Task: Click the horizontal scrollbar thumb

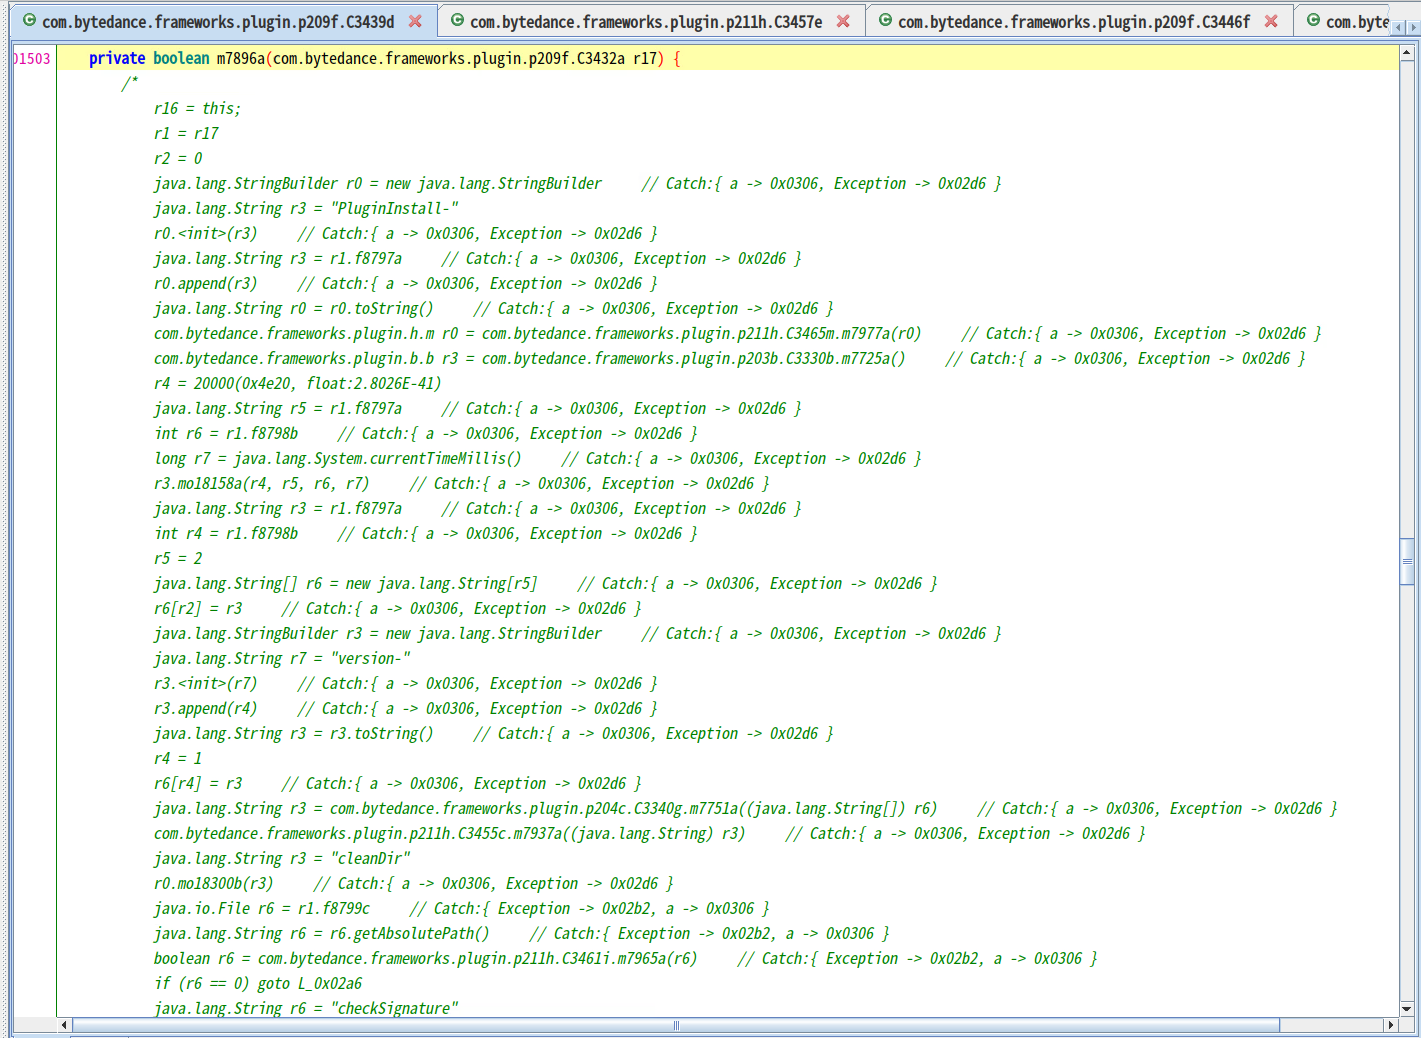Action: [676, 1025]
